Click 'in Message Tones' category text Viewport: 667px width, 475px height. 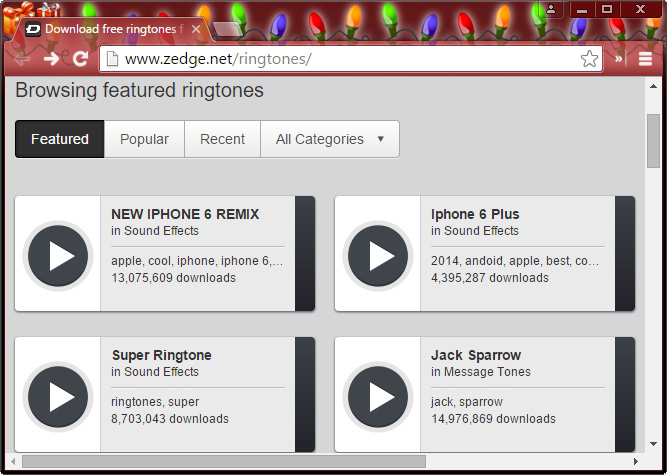(x=481, y=372)
